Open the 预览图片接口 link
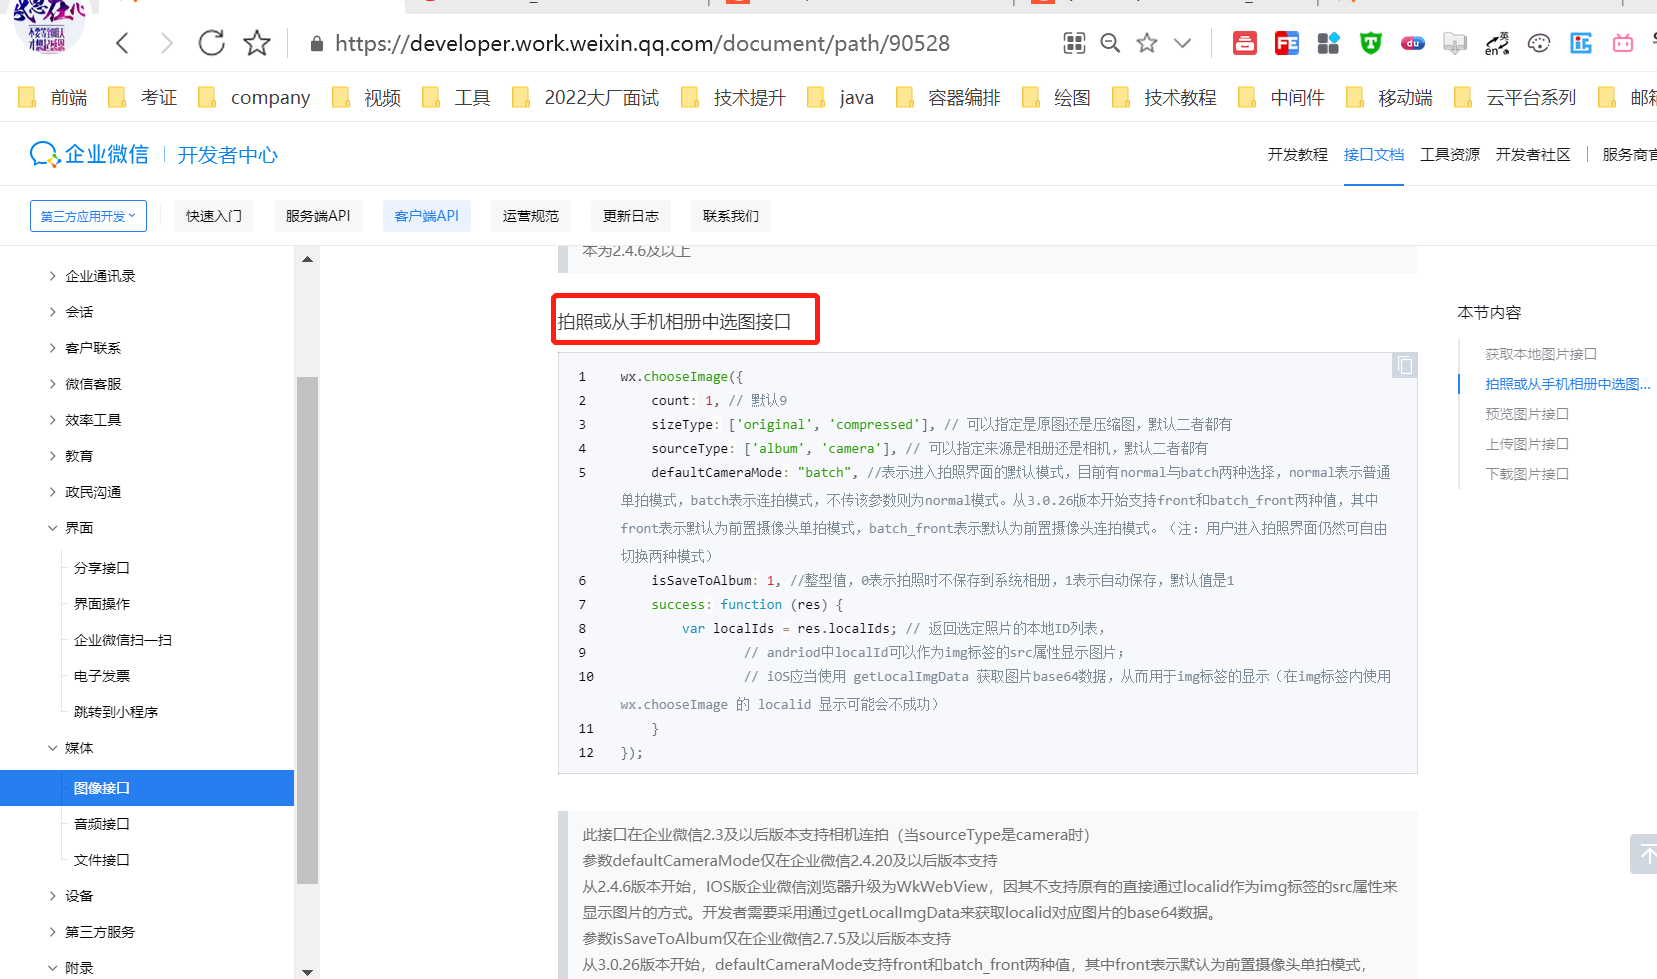The image size is (1657, 979). (1527, 413)
